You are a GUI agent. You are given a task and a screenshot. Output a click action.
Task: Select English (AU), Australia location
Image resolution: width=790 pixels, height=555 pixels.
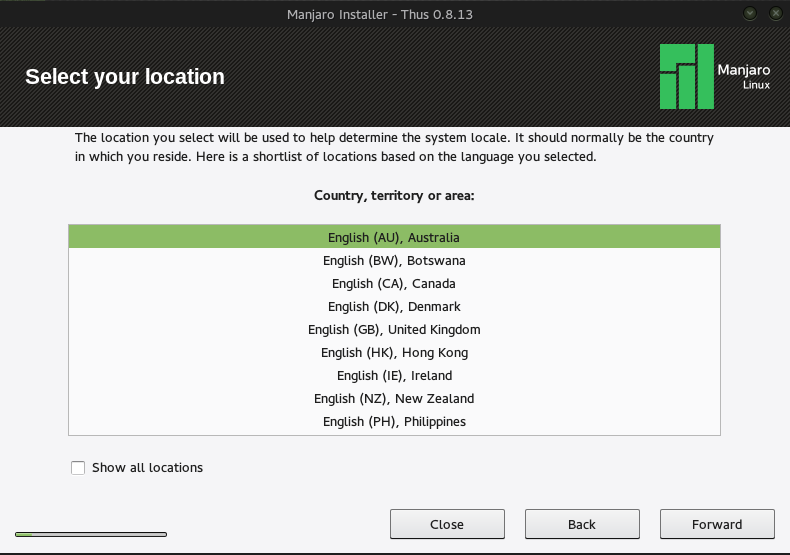coord(394,237)
